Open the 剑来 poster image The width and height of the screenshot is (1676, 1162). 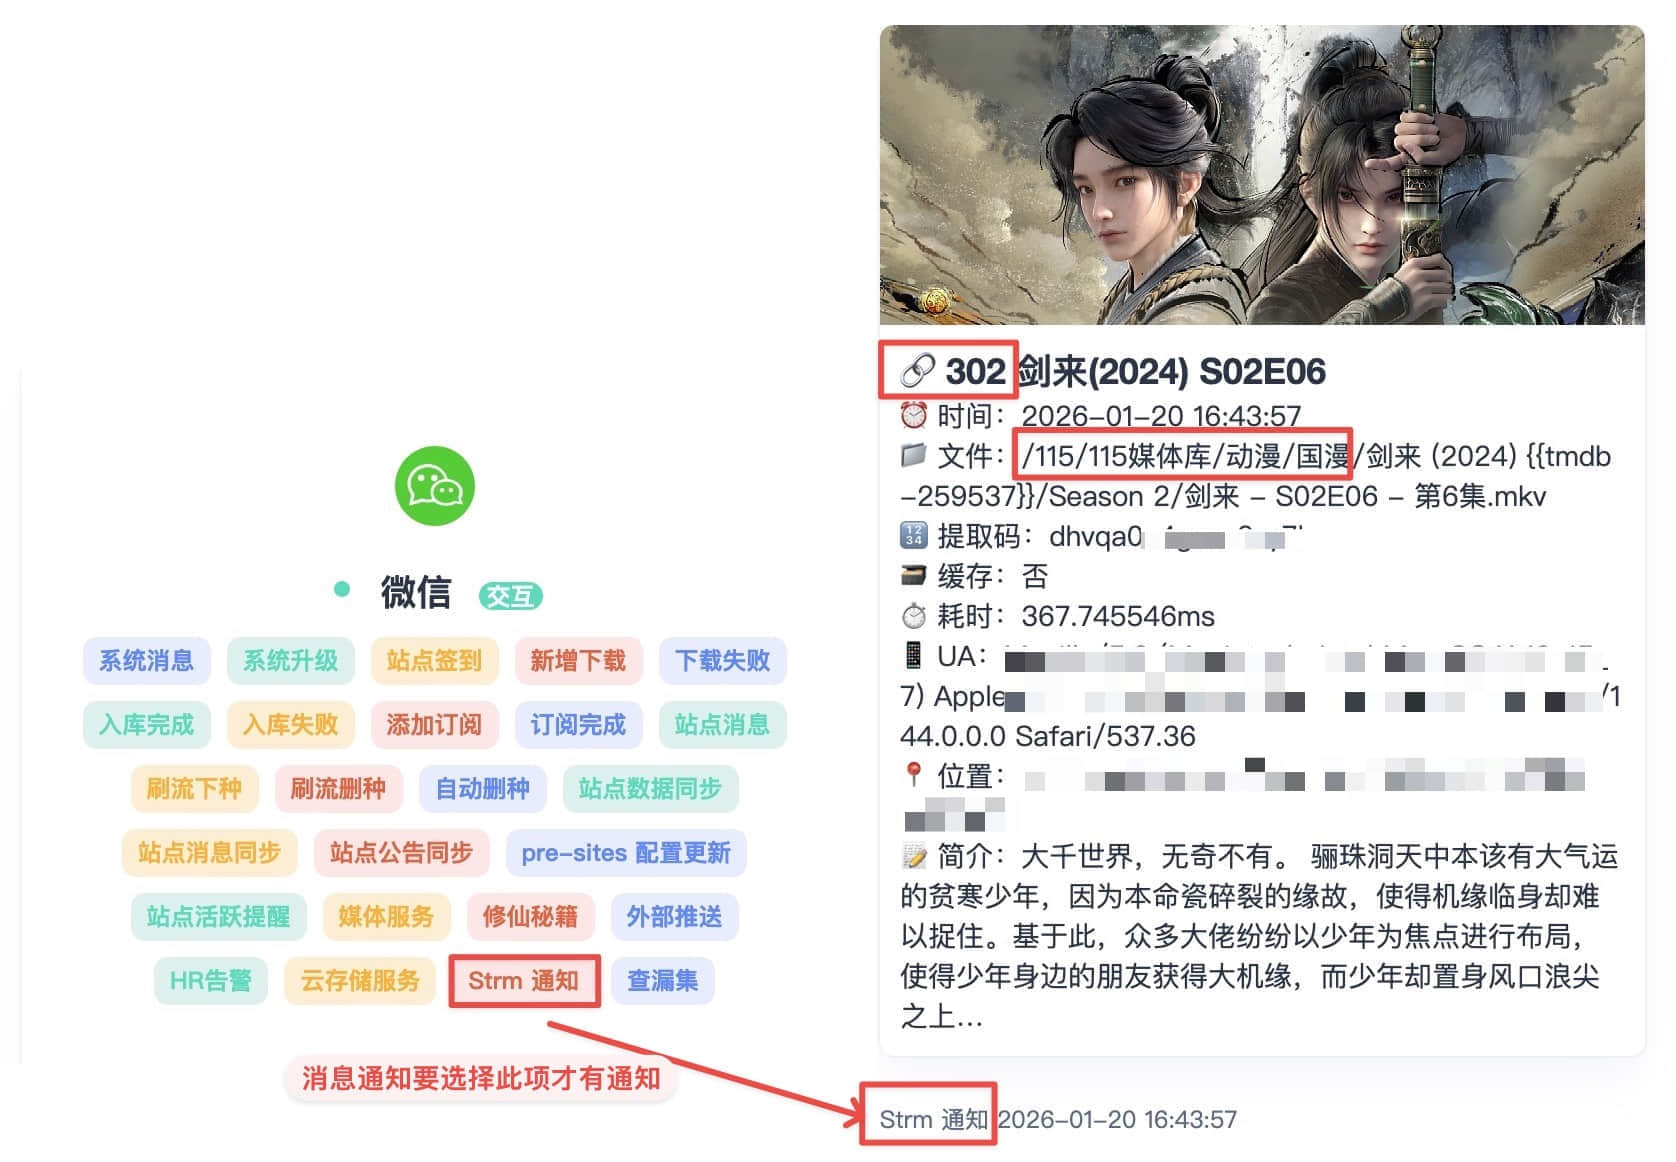[1262, 175]
